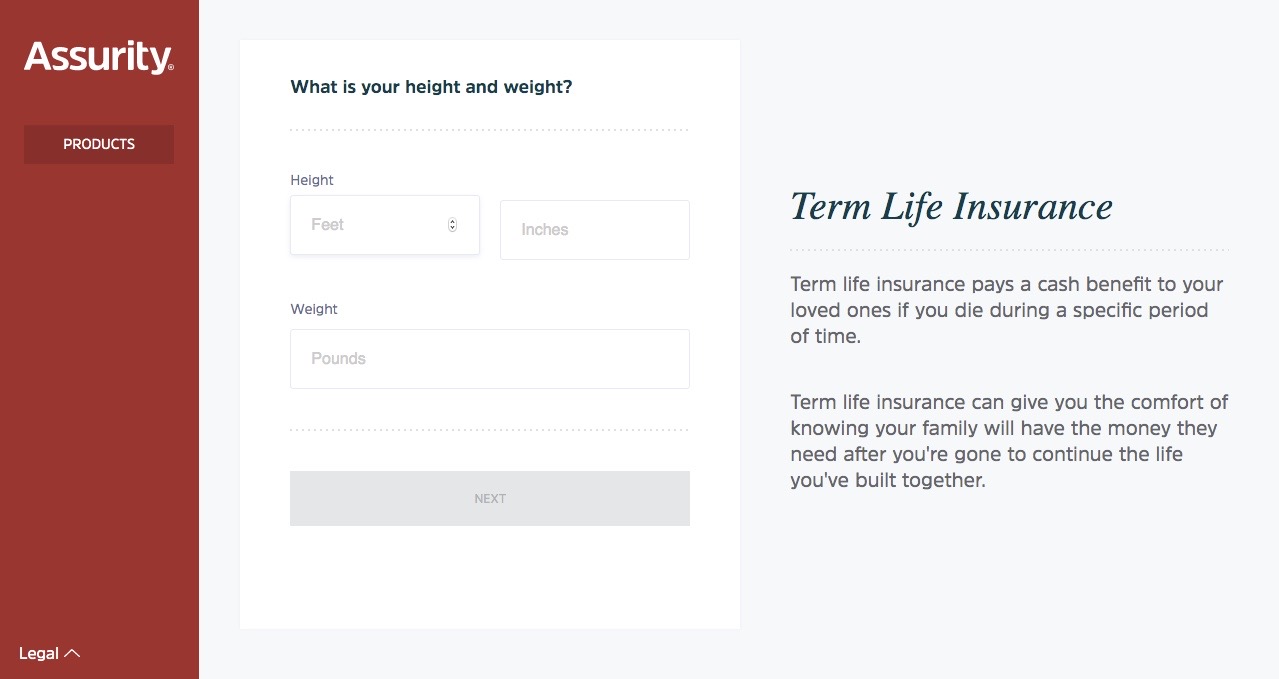The image size is (1279, 679).
Task: Click the NEXT button
Action: coord(490,498)
